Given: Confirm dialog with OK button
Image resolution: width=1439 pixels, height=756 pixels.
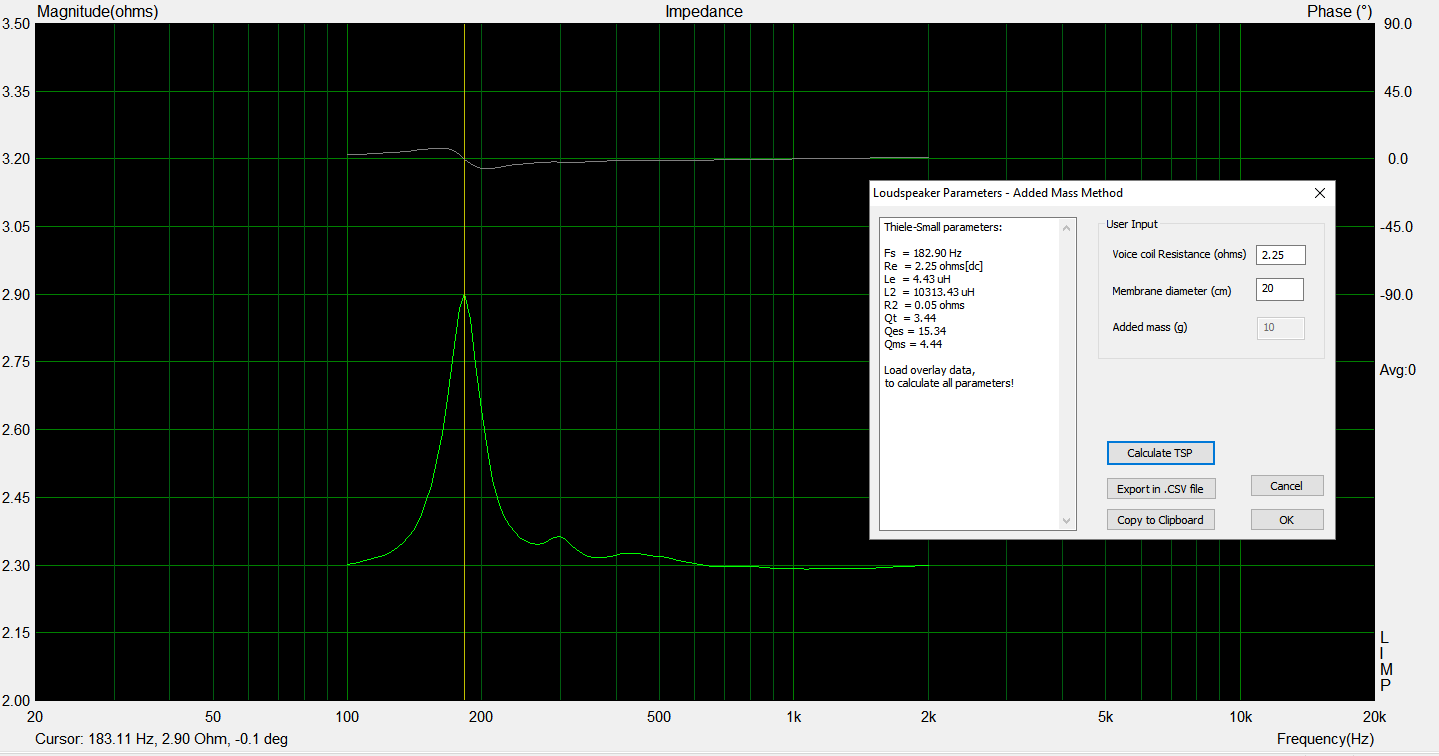Looking at the screenshot, I should point(1286,520).
